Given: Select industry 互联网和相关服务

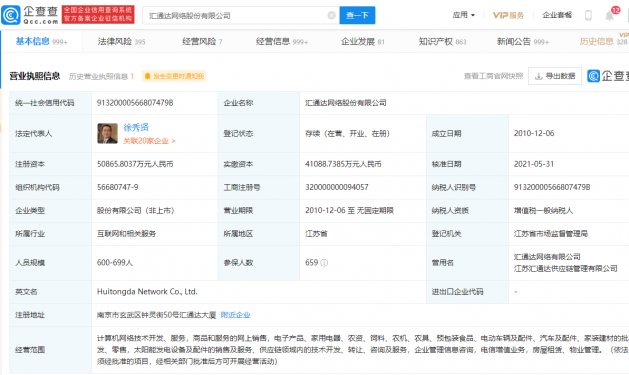Looking at the screenshot, I should coord(126,234).
